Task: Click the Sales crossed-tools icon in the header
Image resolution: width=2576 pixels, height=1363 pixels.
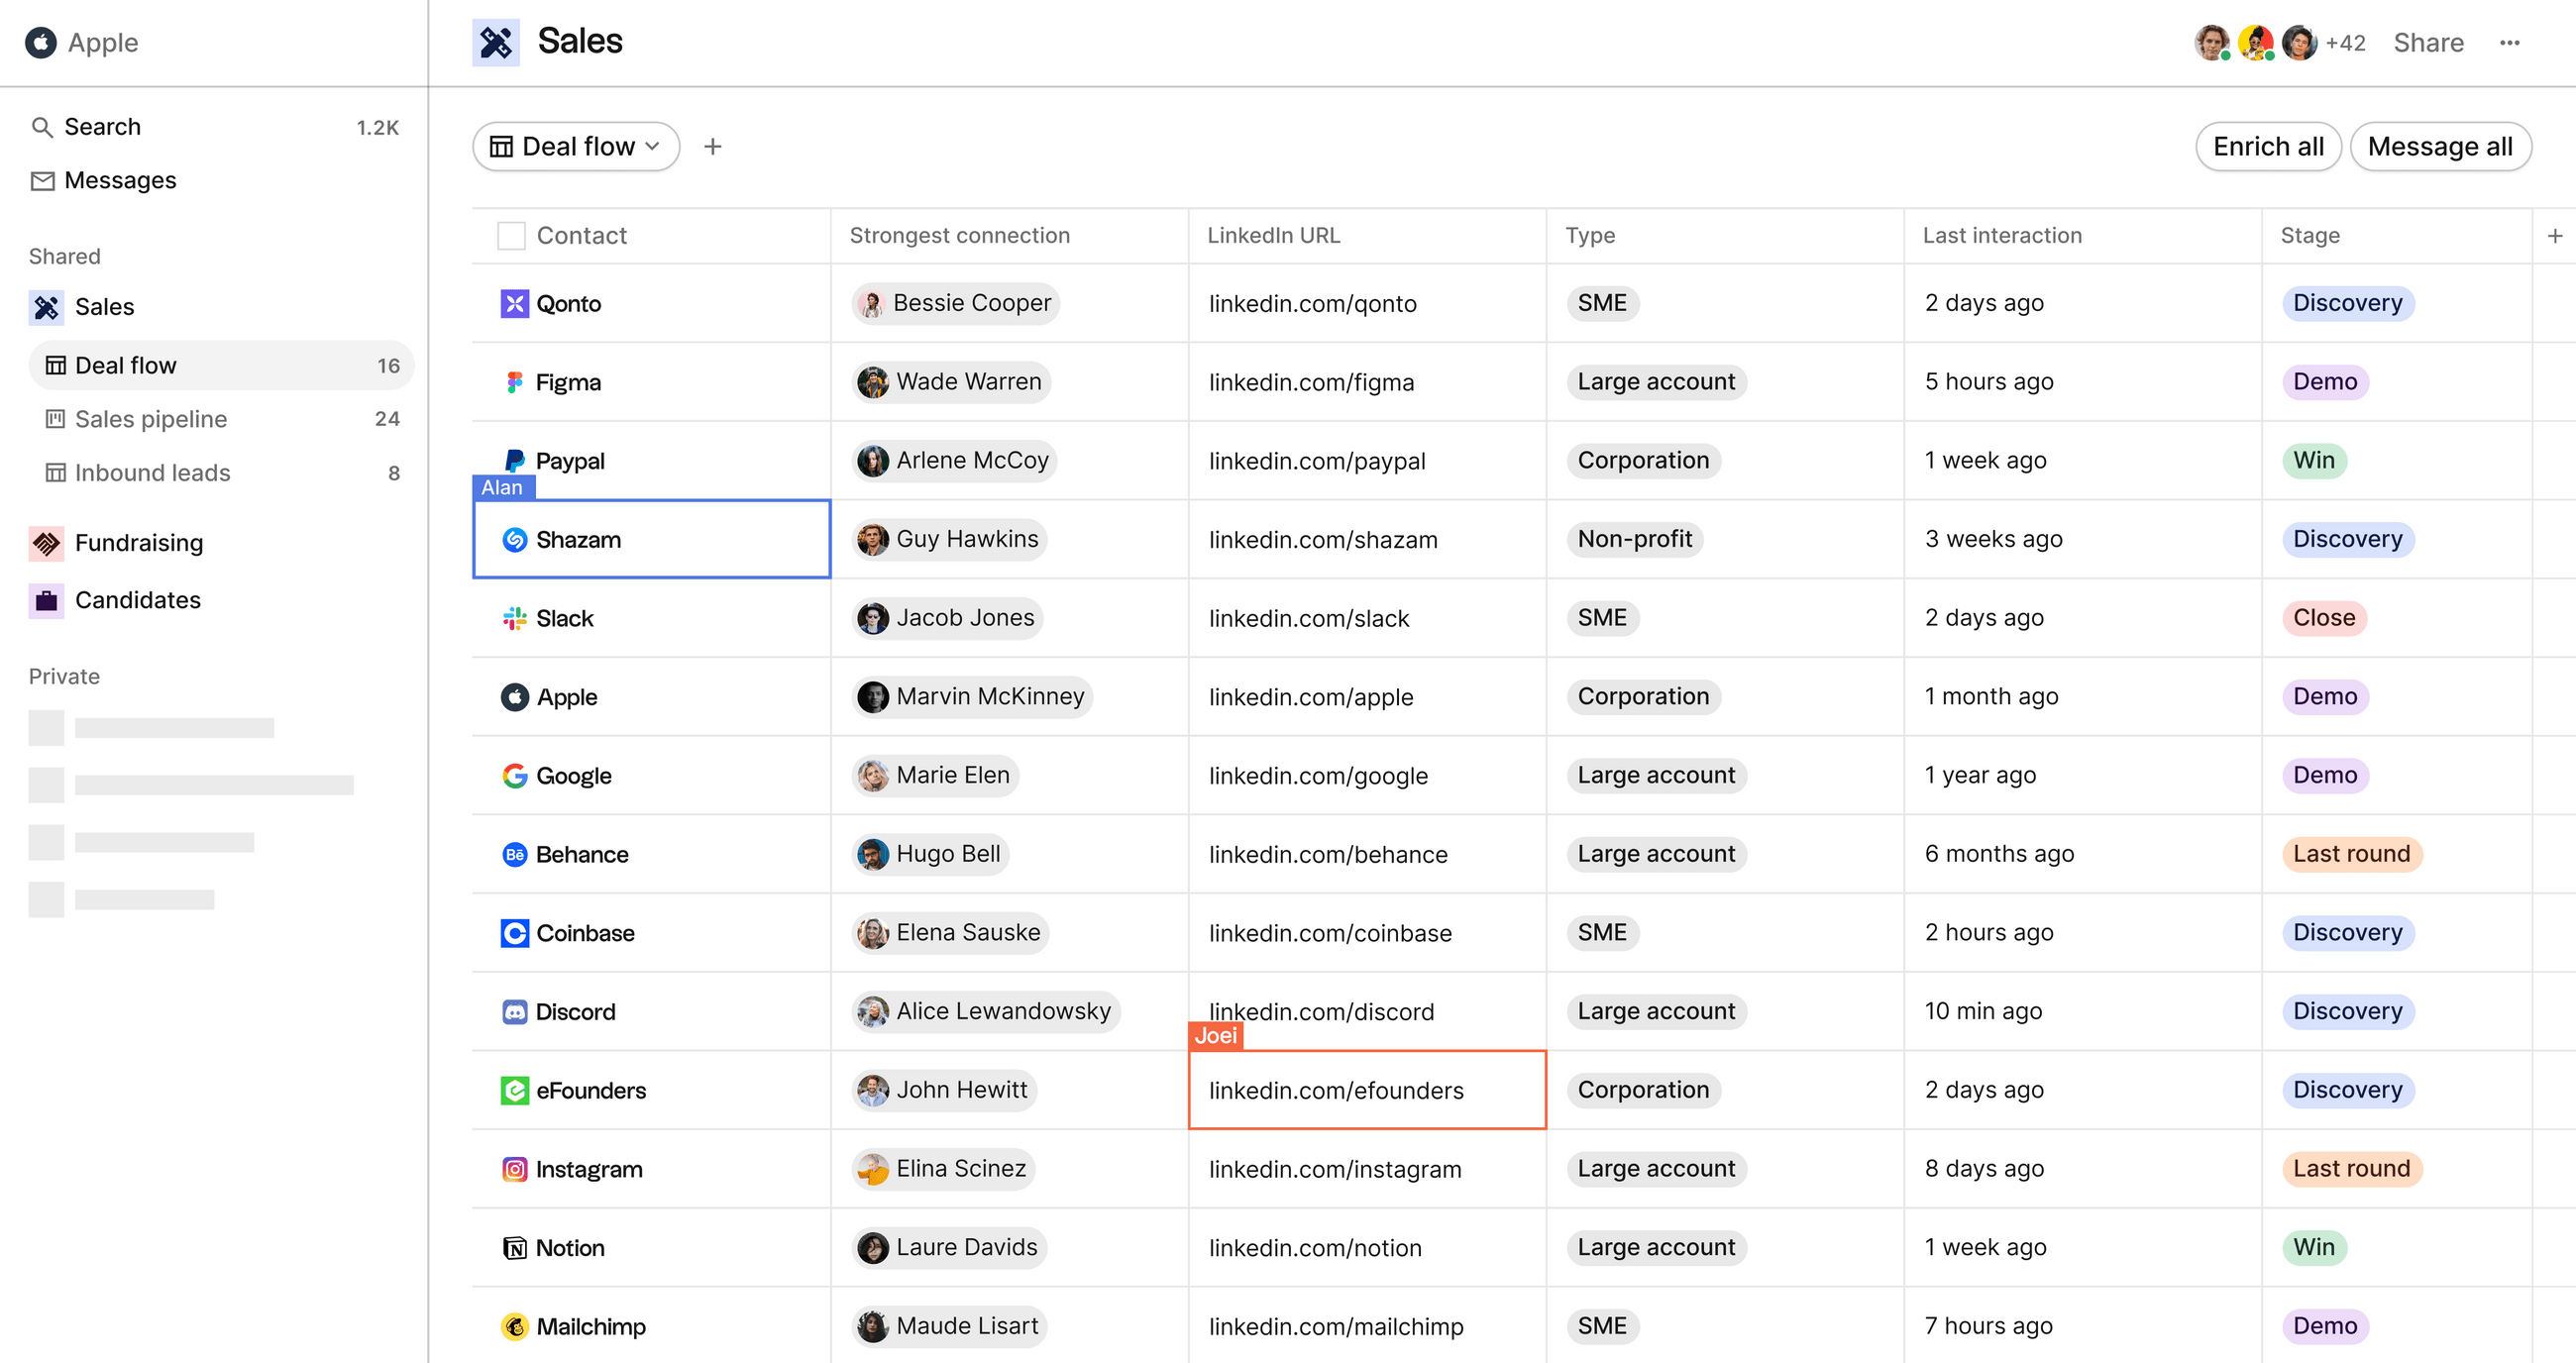Action: [497, 42]
